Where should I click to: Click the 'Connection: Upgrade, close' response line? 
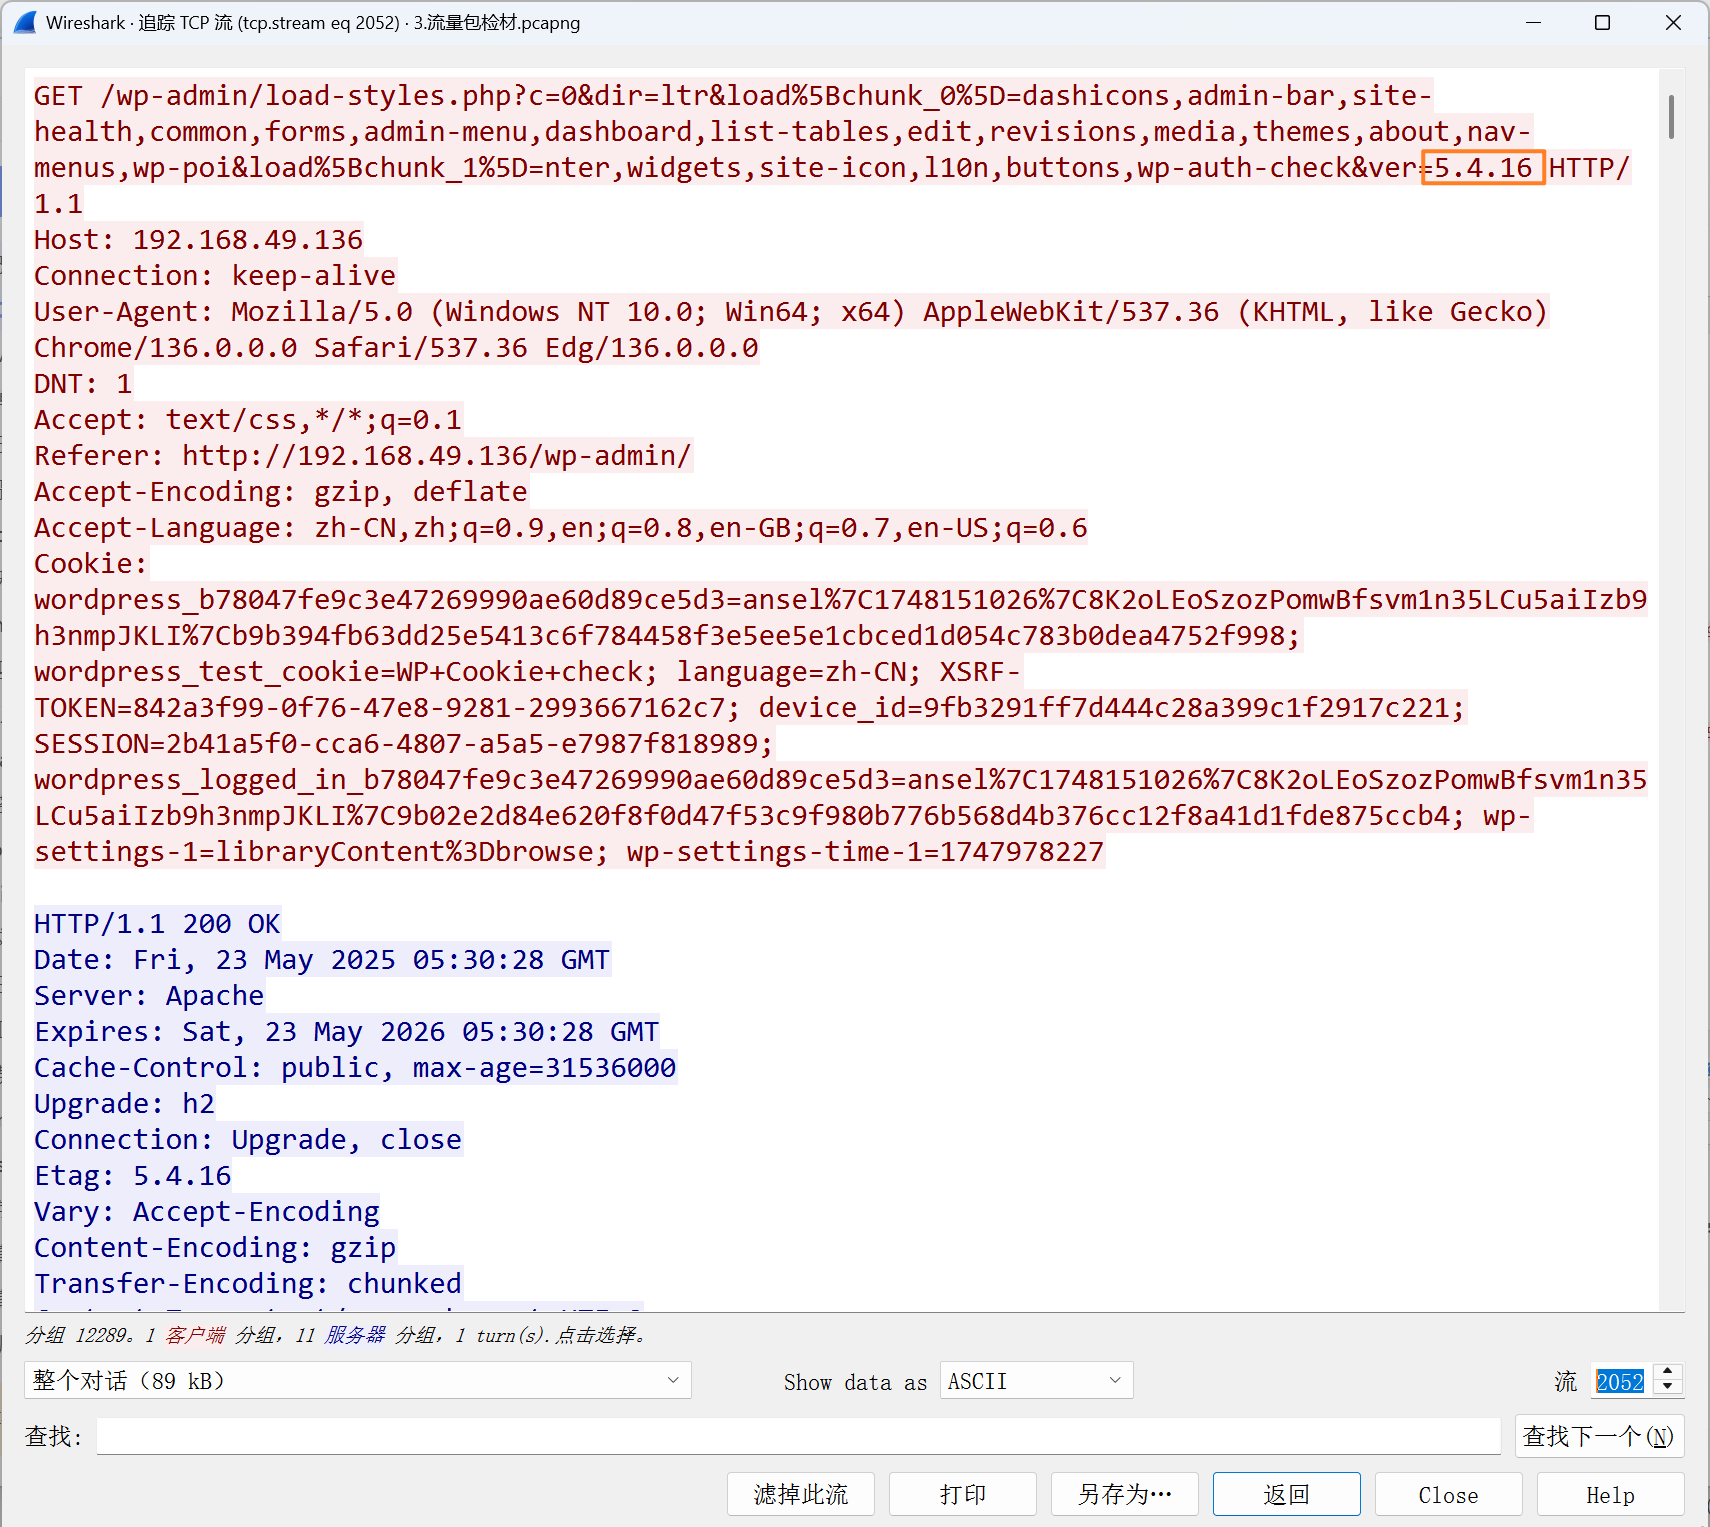point(248,1140)
